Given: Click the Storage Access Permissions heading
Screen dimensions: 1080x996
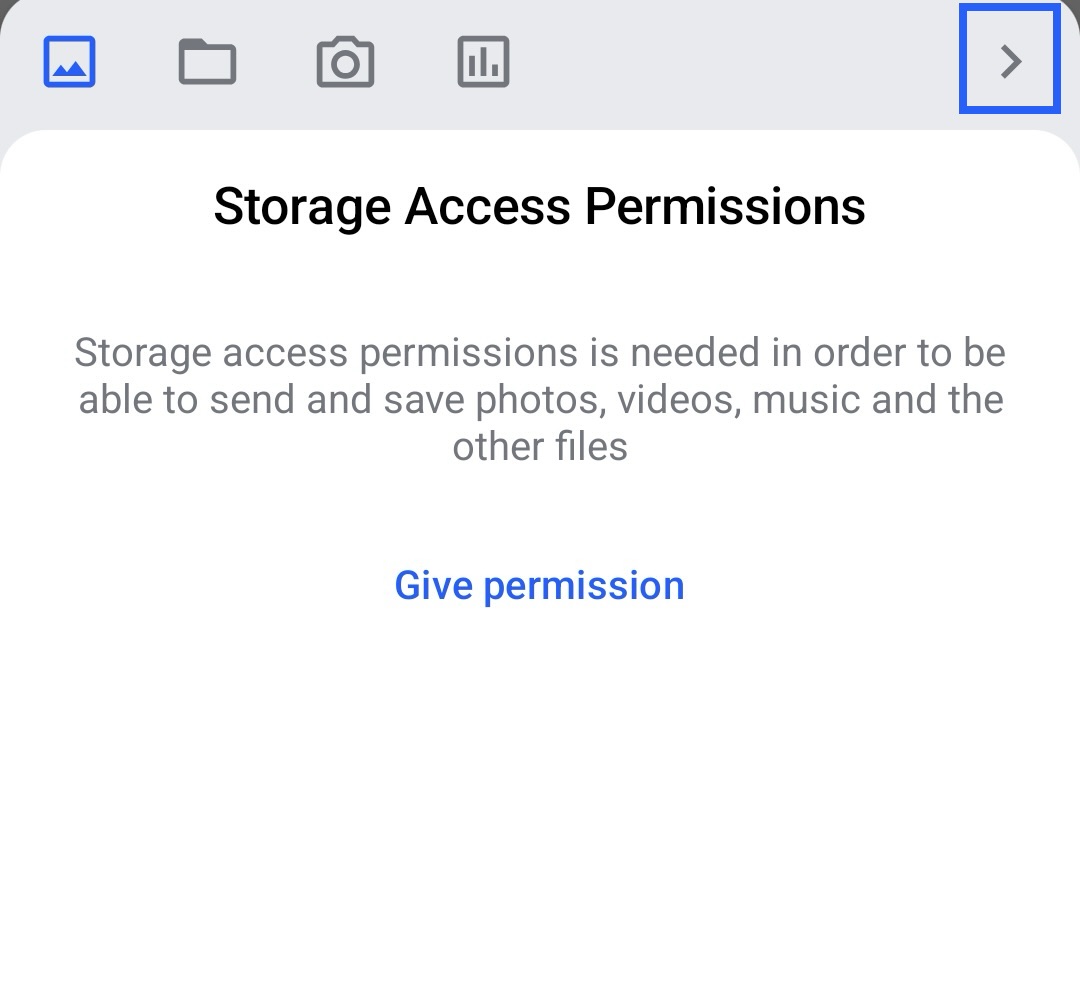Looking at the screenshot, I should (x=539, y=207).
